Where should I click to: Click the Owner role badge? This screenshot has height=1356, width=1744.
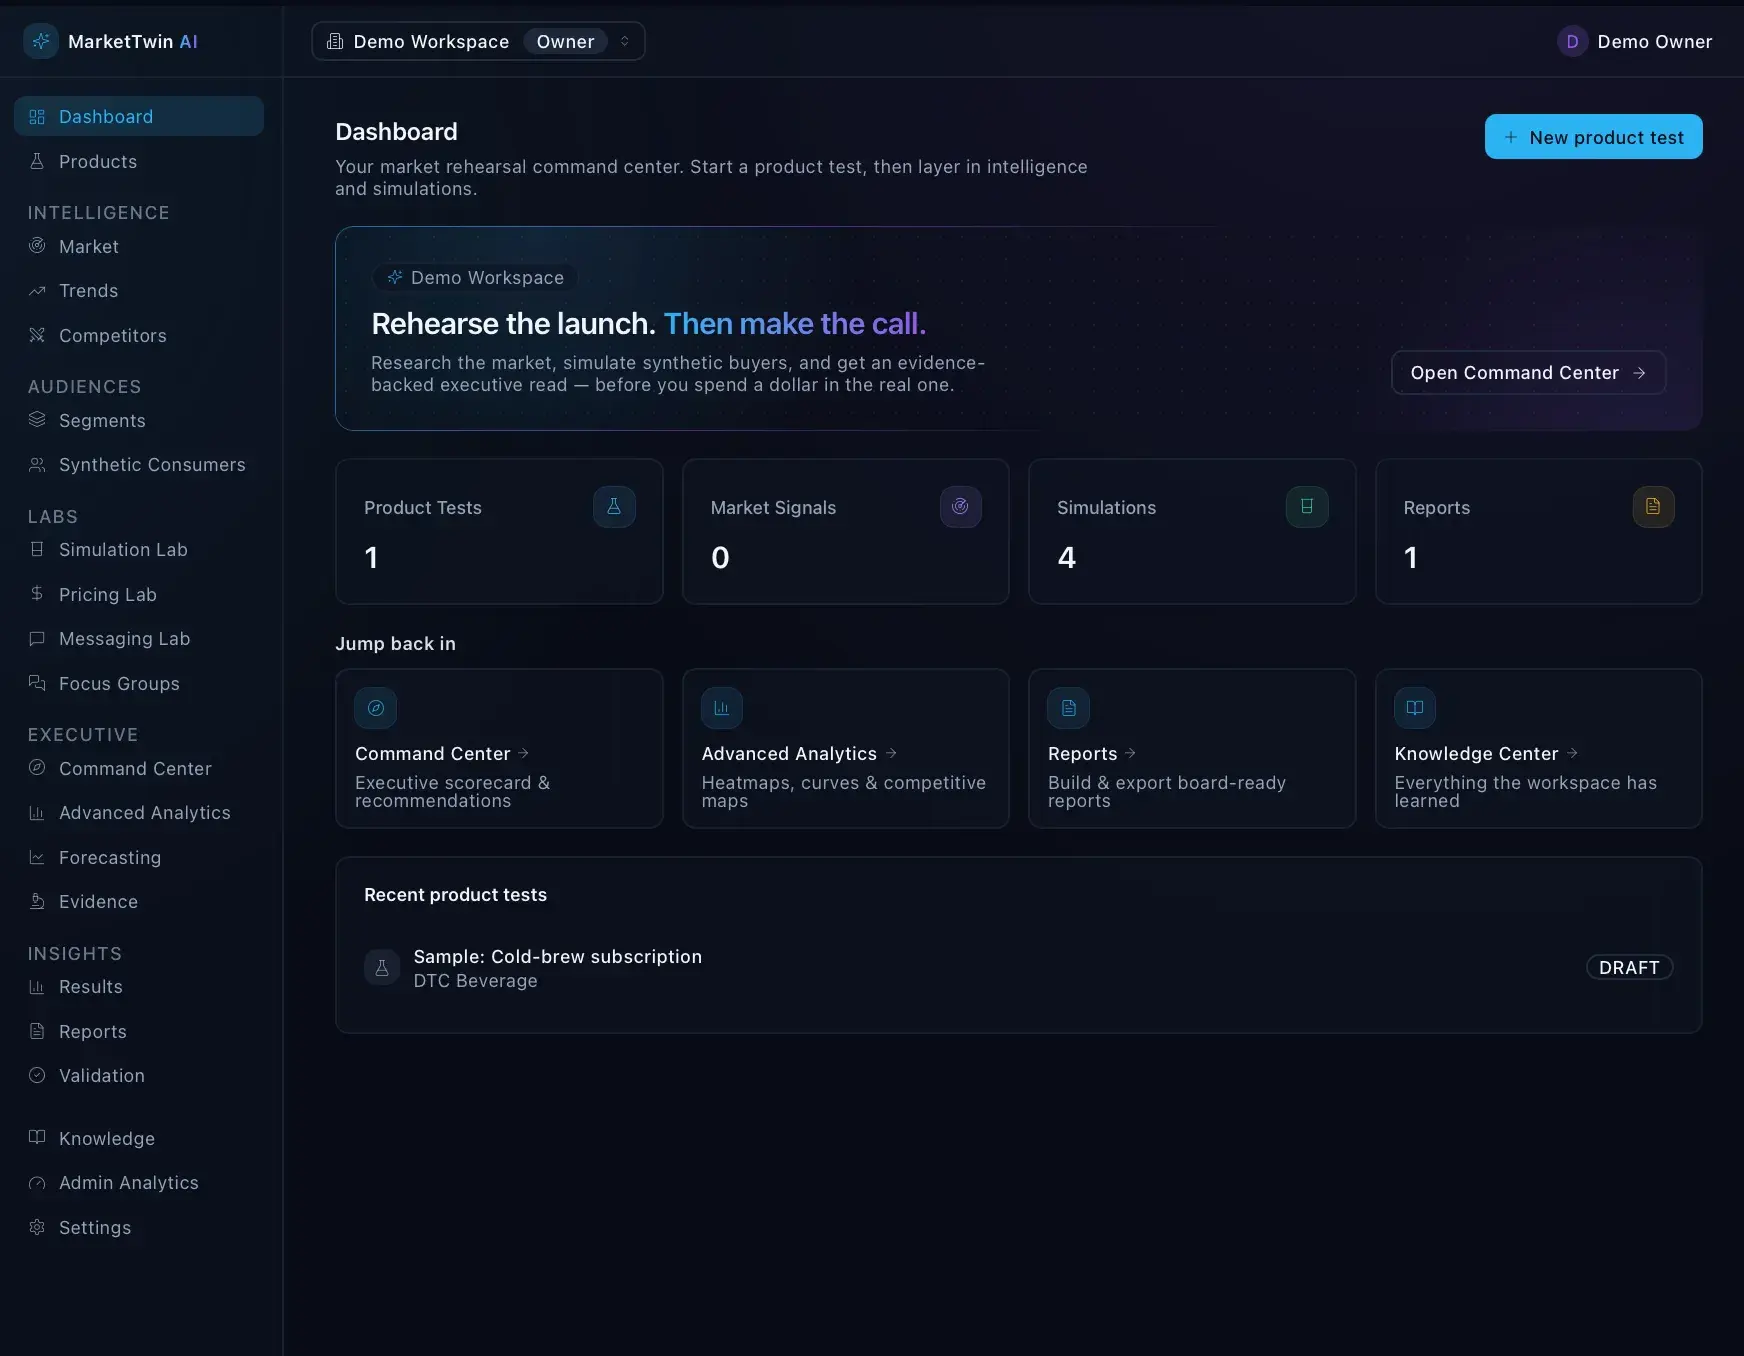[565, 41]
